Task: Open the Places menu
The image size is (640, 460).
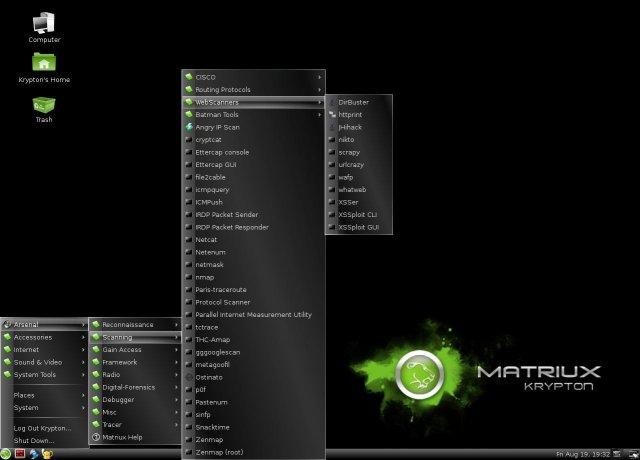Action: tap(44, 395)
